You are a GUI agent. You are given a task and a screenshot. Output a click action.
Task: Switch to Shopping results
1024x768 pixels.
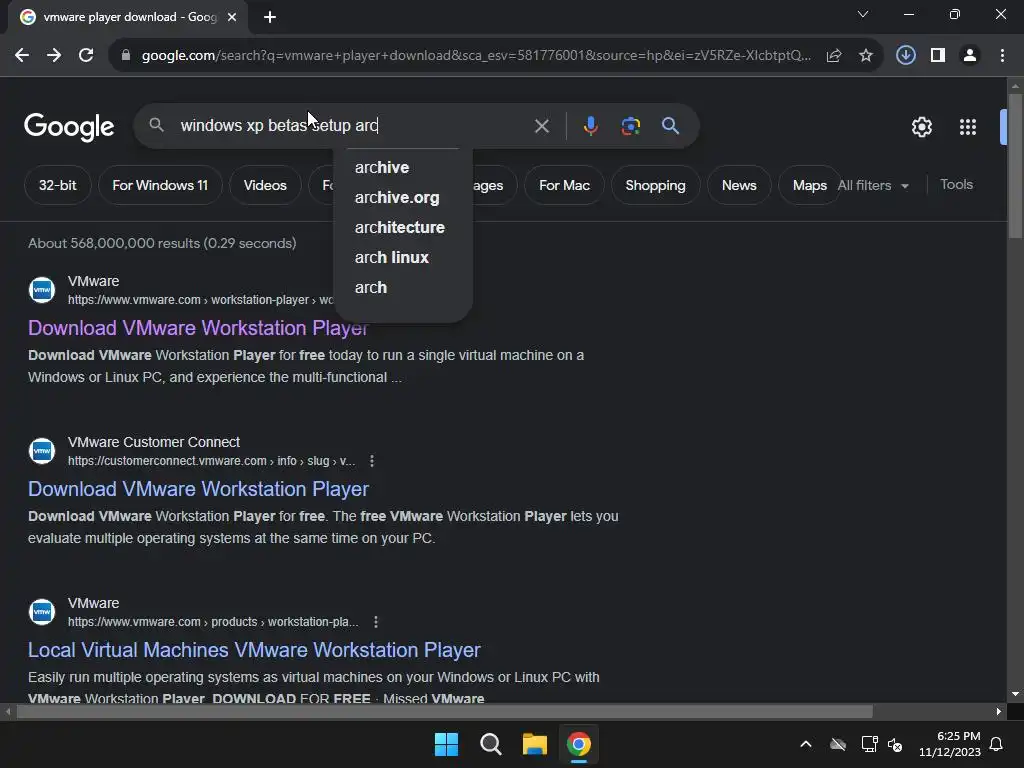[x=656, y=185]
